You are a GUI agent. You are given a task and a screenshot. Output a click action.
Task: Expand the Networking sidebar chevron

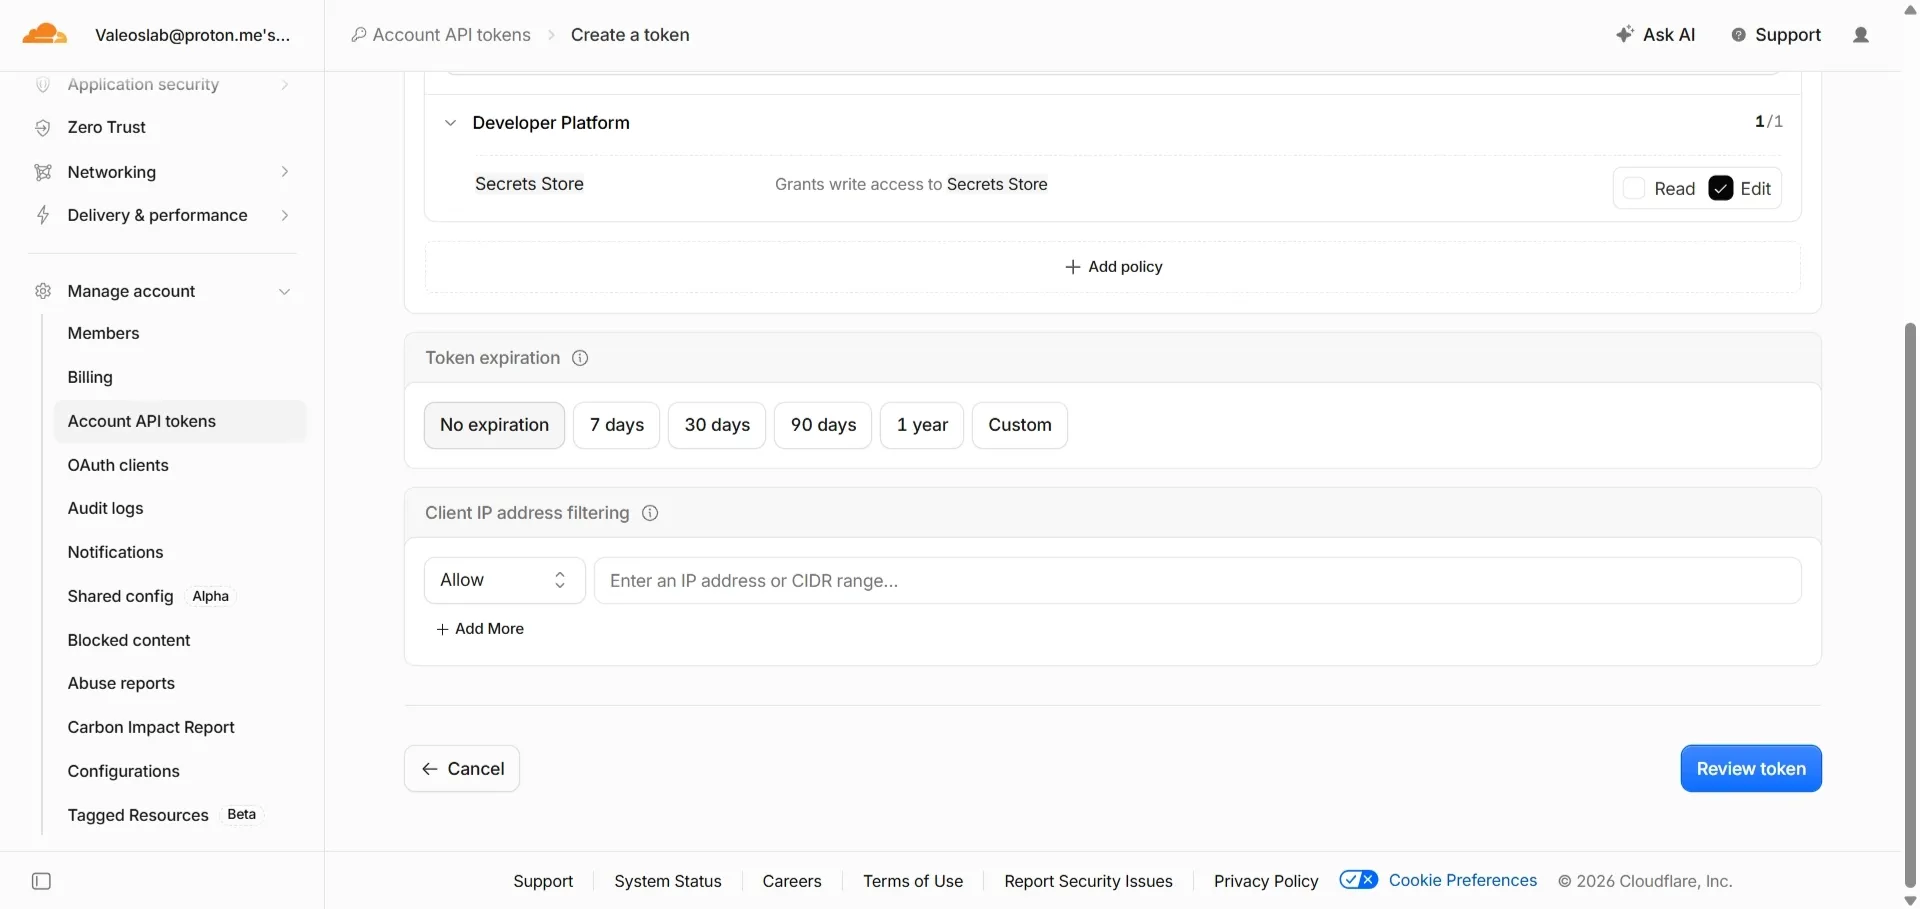285,172
